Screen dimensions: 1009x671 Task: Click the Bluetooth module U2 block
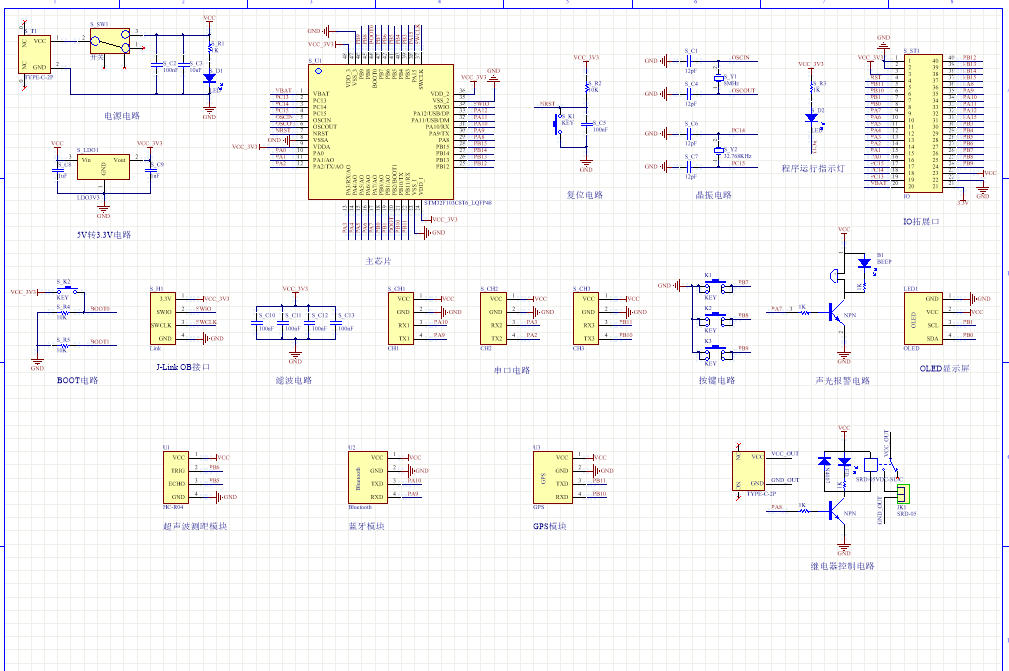point(363,476)
